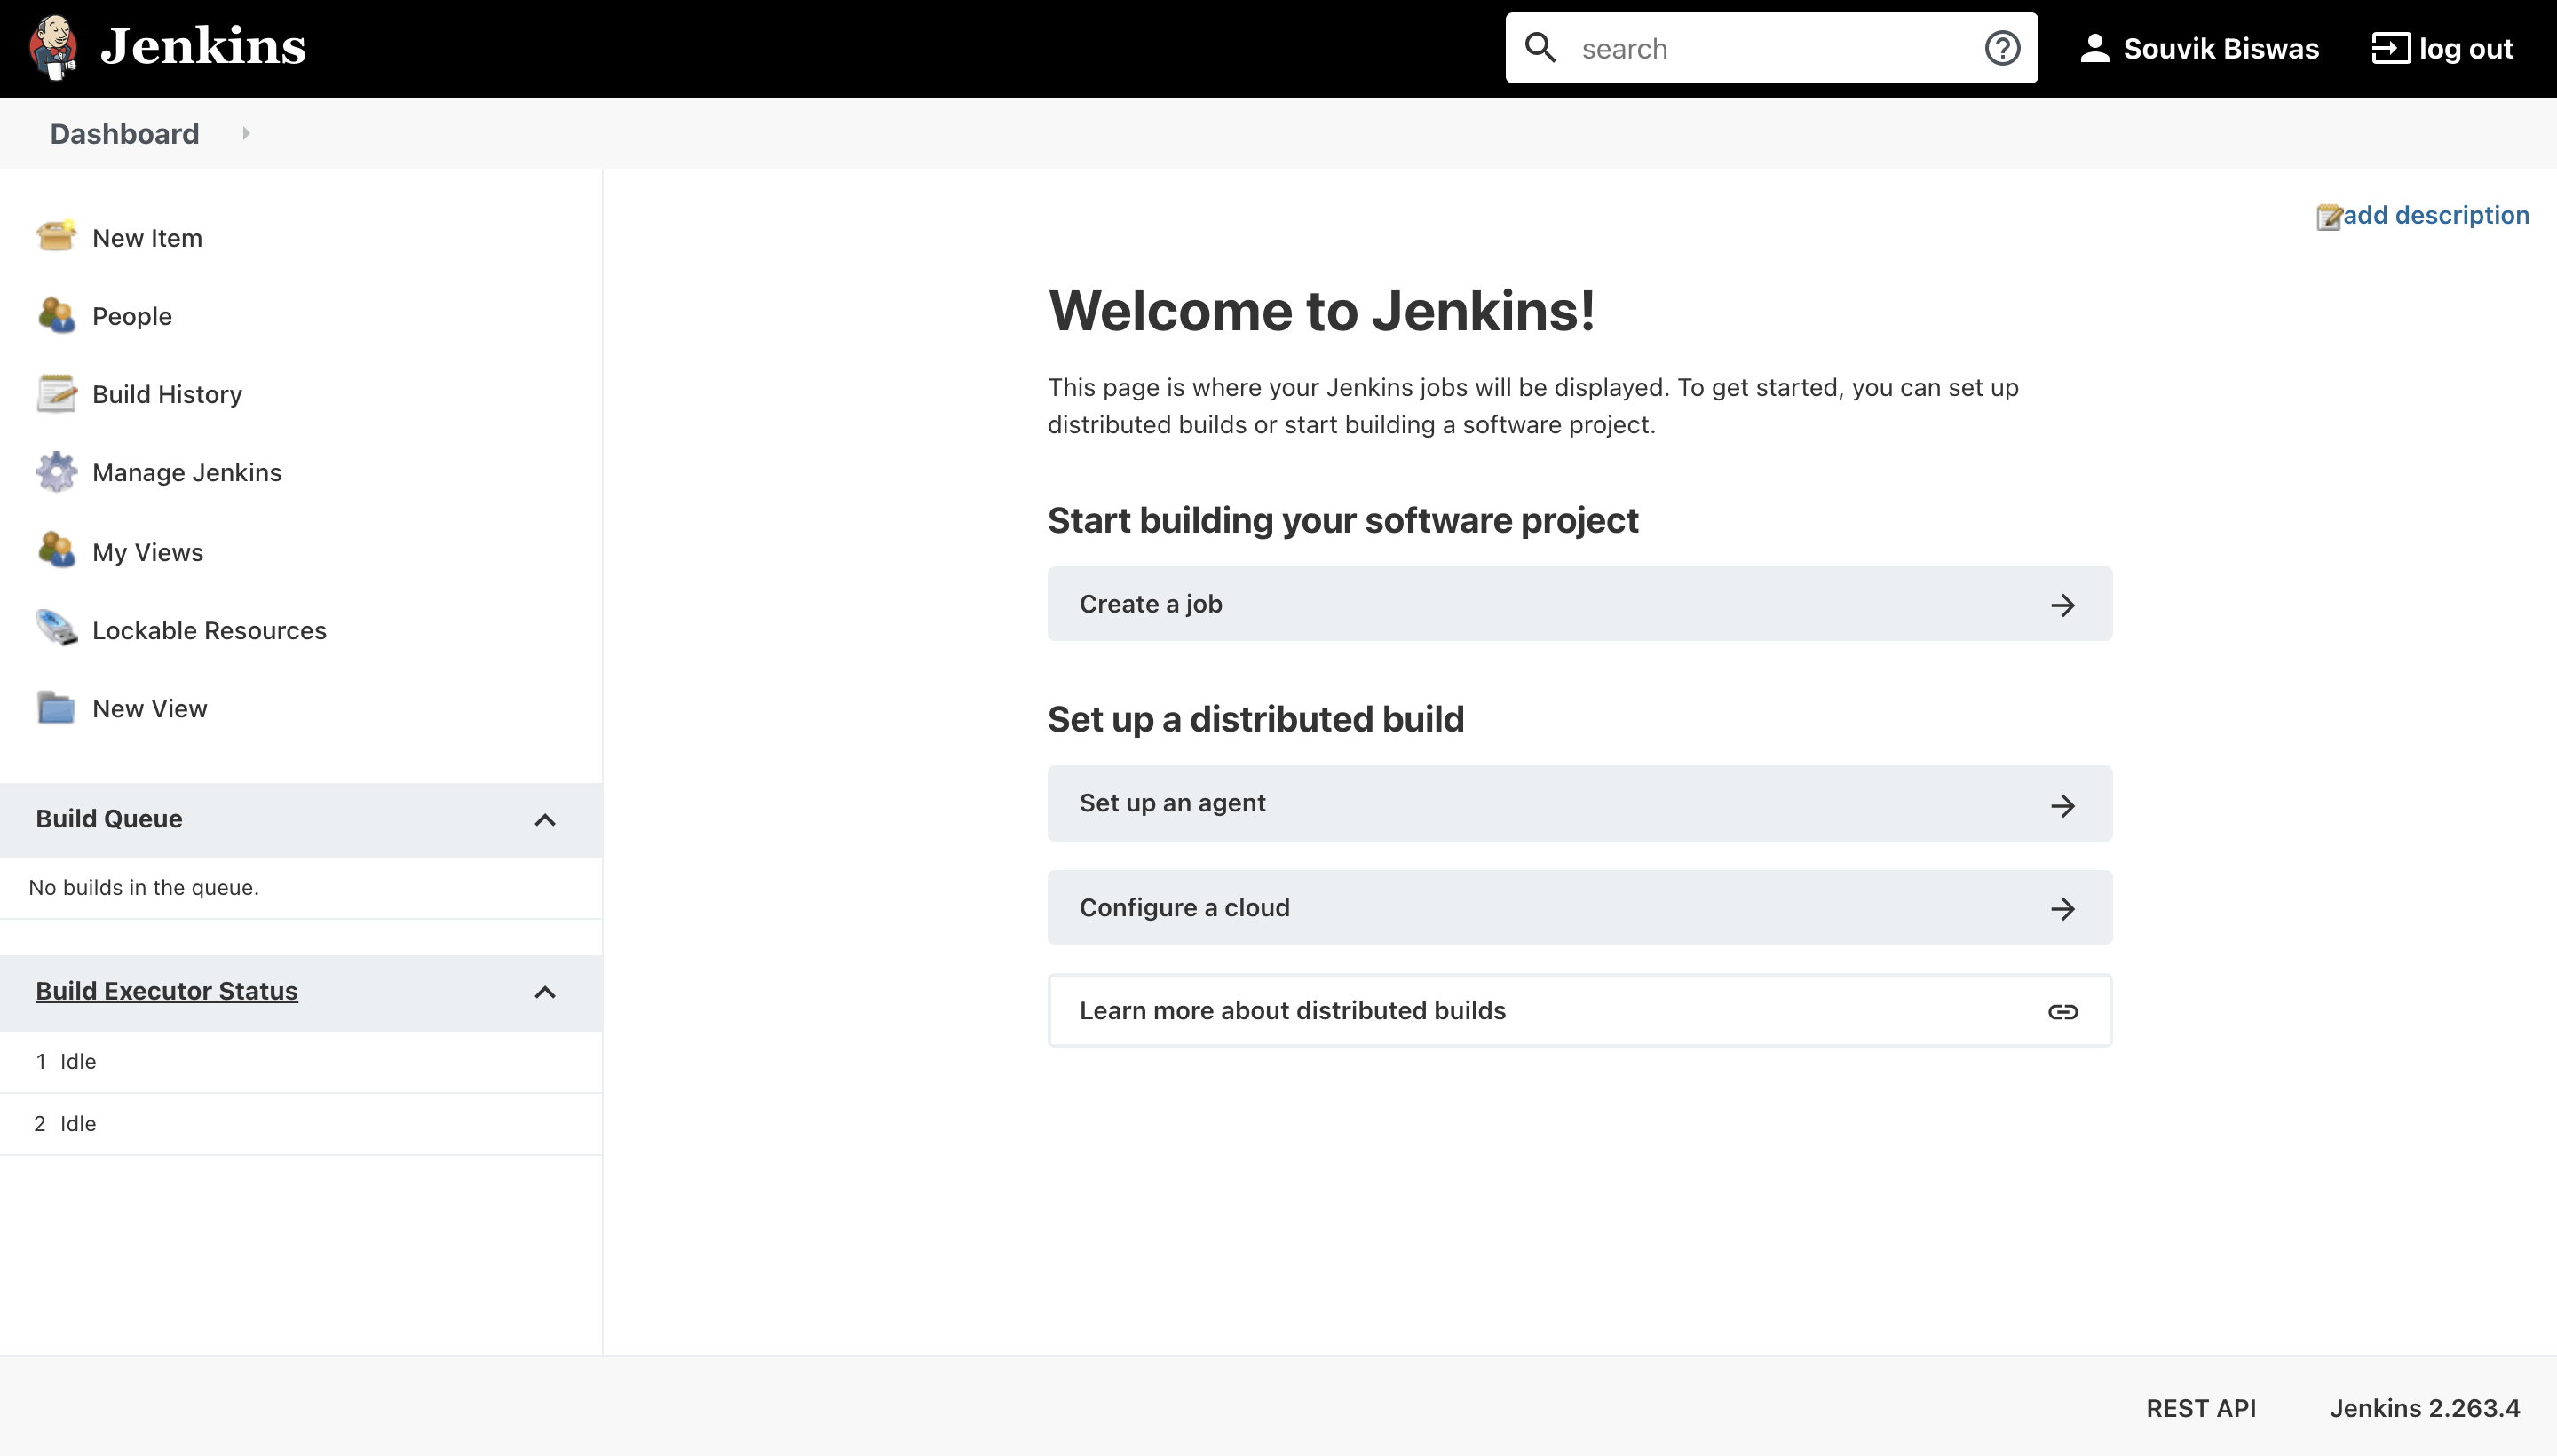Open the Build Executor Status link
Screen dimensions: 2557x1456
167,991
